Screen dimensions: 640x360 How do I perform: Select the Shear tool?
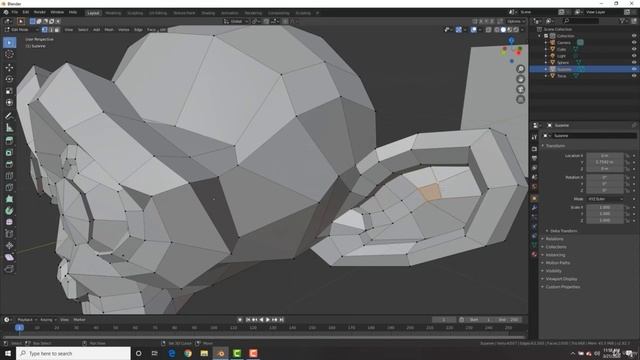click(9, 258)
